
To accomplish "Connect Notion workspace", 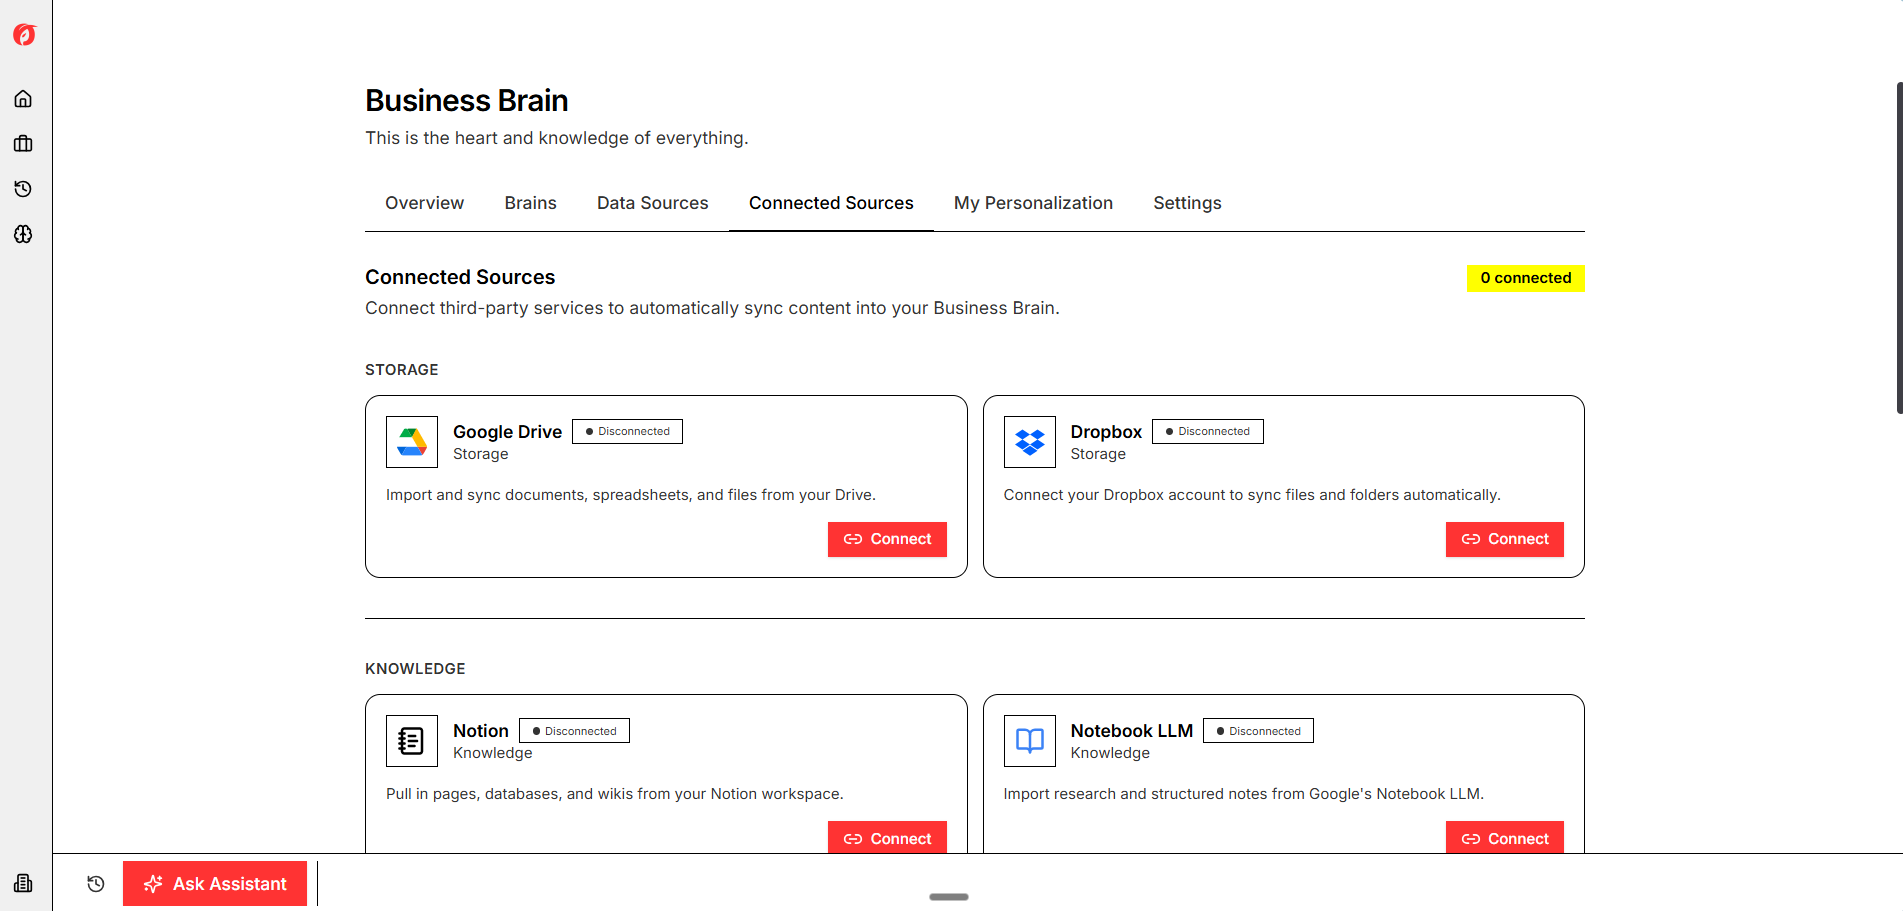I will click(x=887, y=838).
